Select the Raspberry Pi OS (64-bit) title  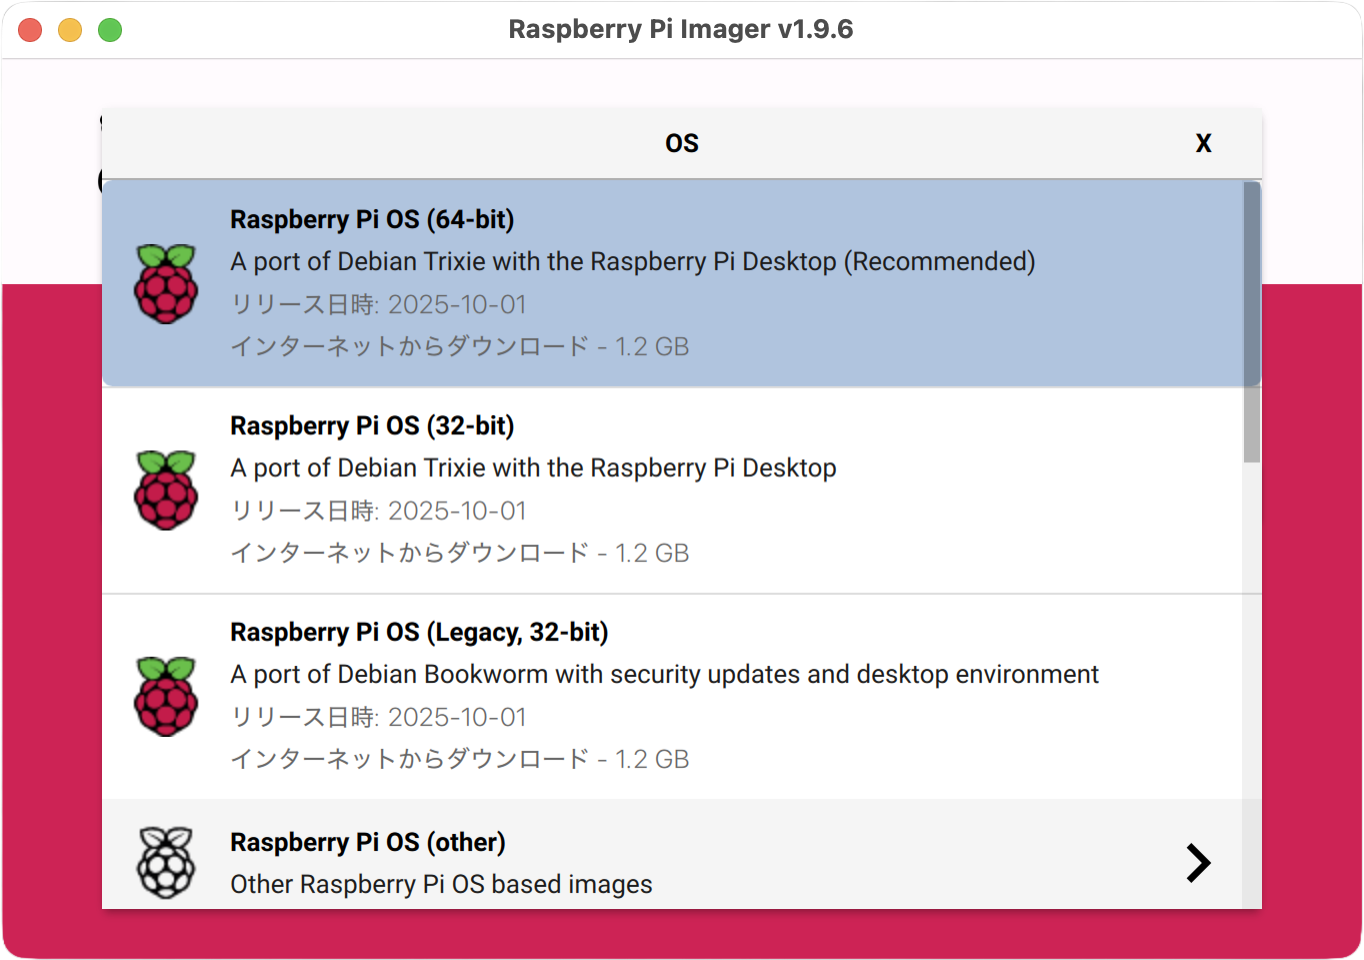pos(372,220)
